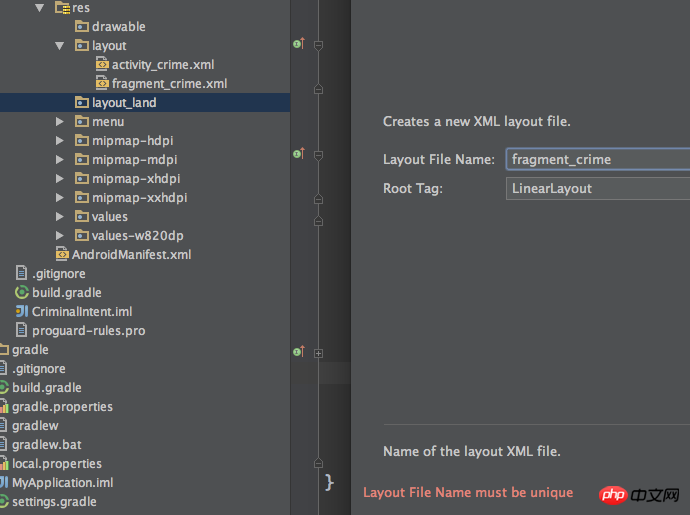This screenshot has width=690, height=515.
Task: Click the activity_crime.xml file icon
Action: click(x=102, y=65)
